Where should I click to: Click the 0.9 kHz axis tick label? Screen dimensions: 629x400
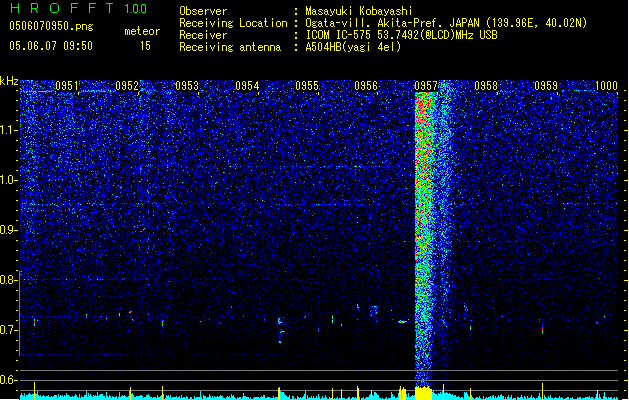(8, 230)
